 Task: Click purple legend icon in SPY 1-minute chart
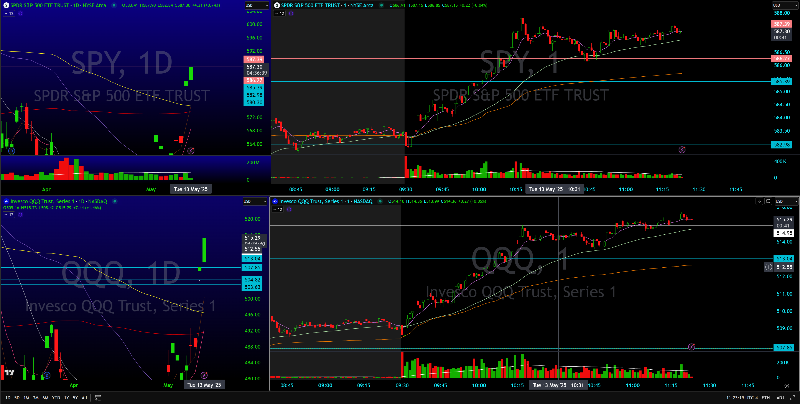(291, 13)
